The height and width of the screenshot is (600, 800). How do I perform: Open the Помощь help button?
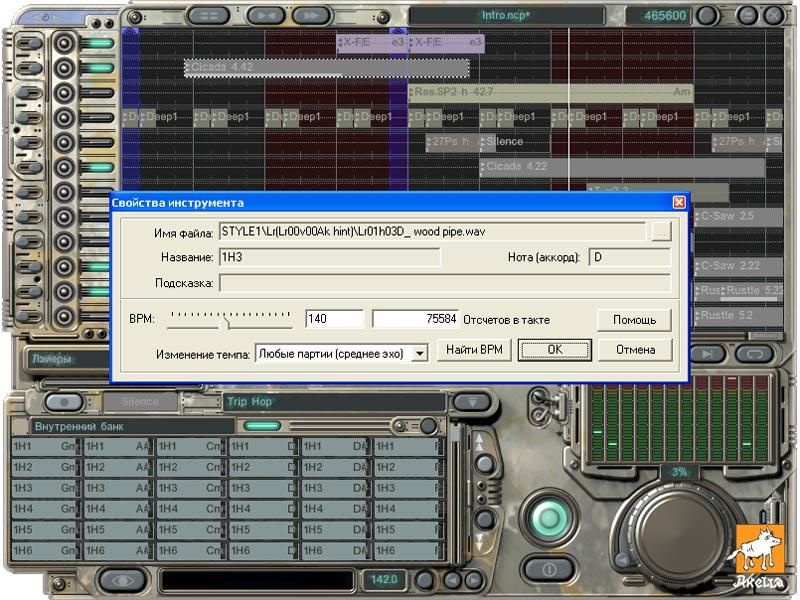pos(634,319)
